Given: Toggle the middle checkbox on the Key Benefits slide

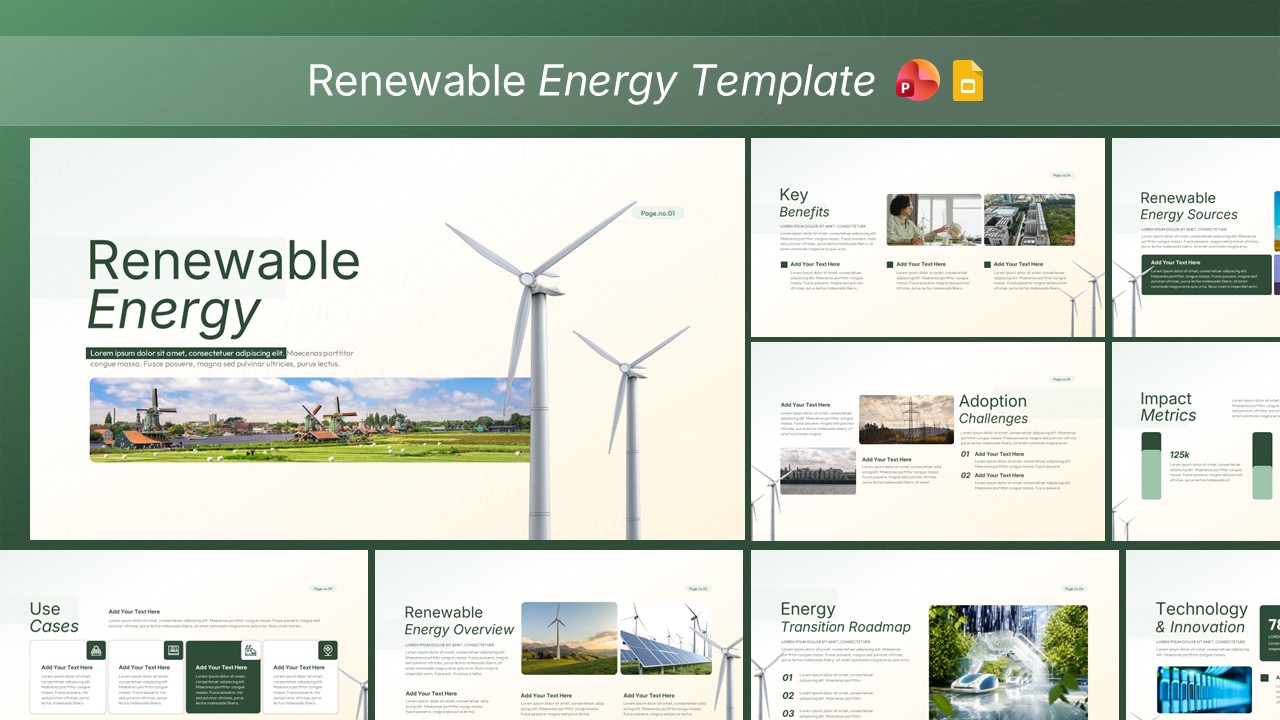Looking at the screenshot, I should pyautogui.click(x=889, y=264).
